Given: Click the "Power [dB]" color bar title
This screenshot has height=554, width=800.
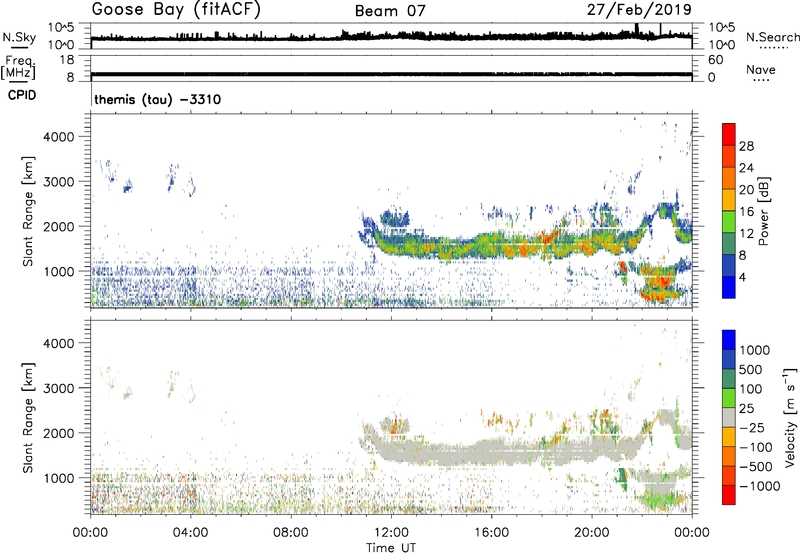Looking at the screenshot, I should coord(763,211).
